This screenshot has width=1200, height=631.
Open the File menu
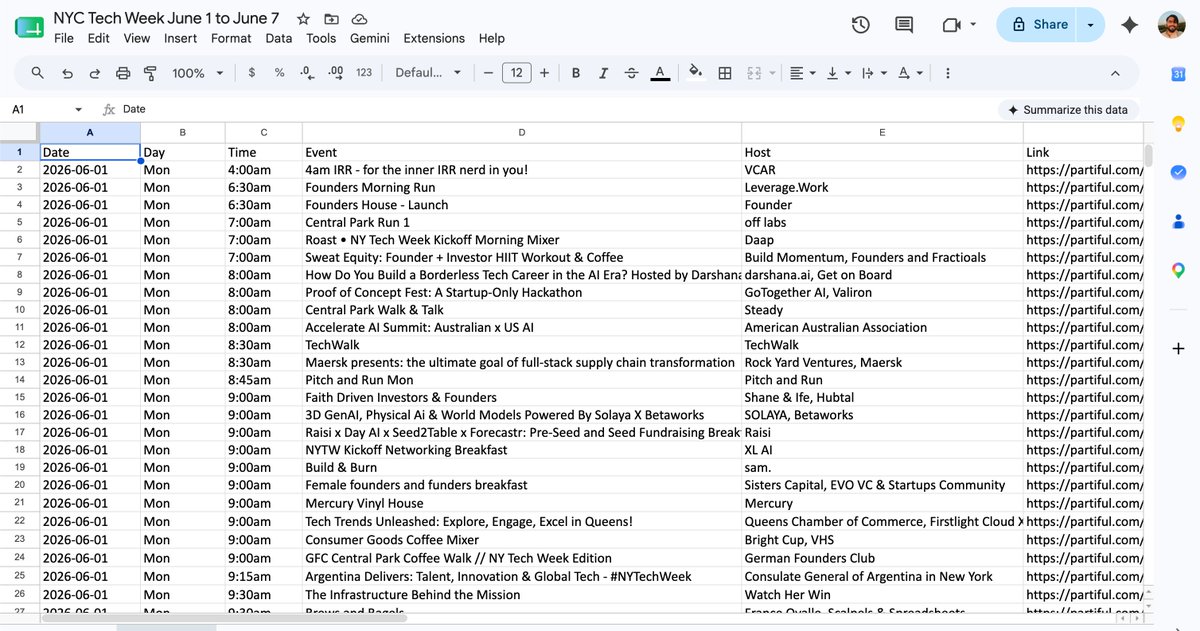[64, 38]
